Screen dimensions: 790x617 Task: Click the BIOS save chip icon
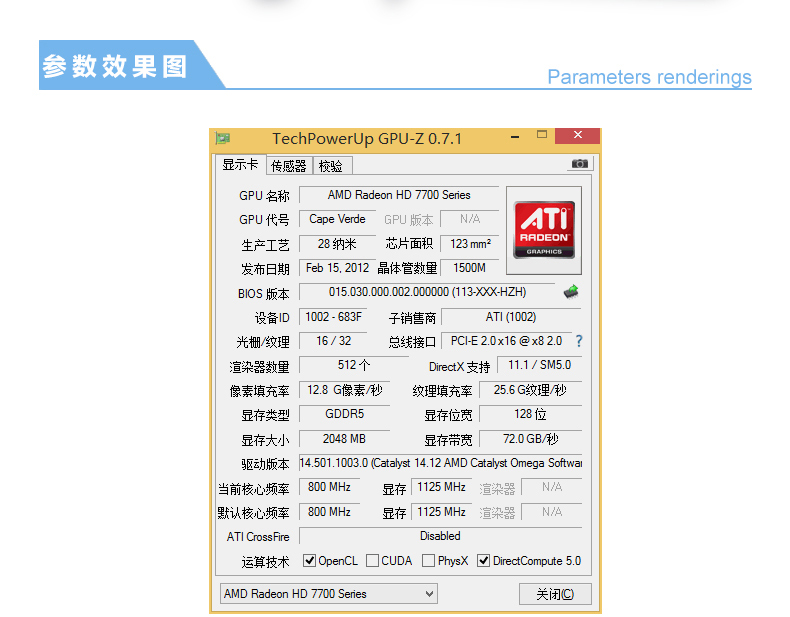click(571, 292)
